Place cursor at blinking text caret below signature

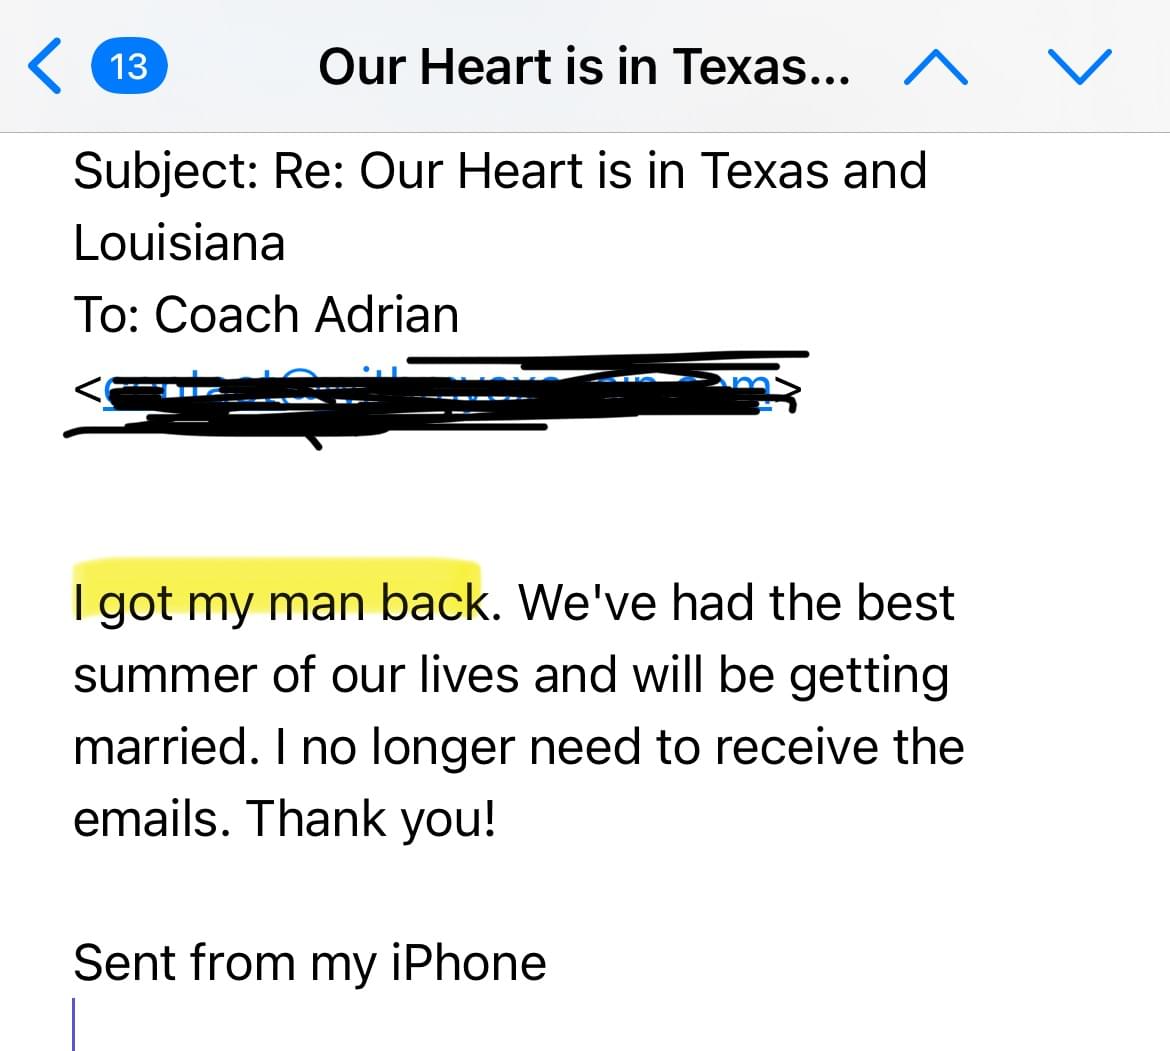(74, 1024)
